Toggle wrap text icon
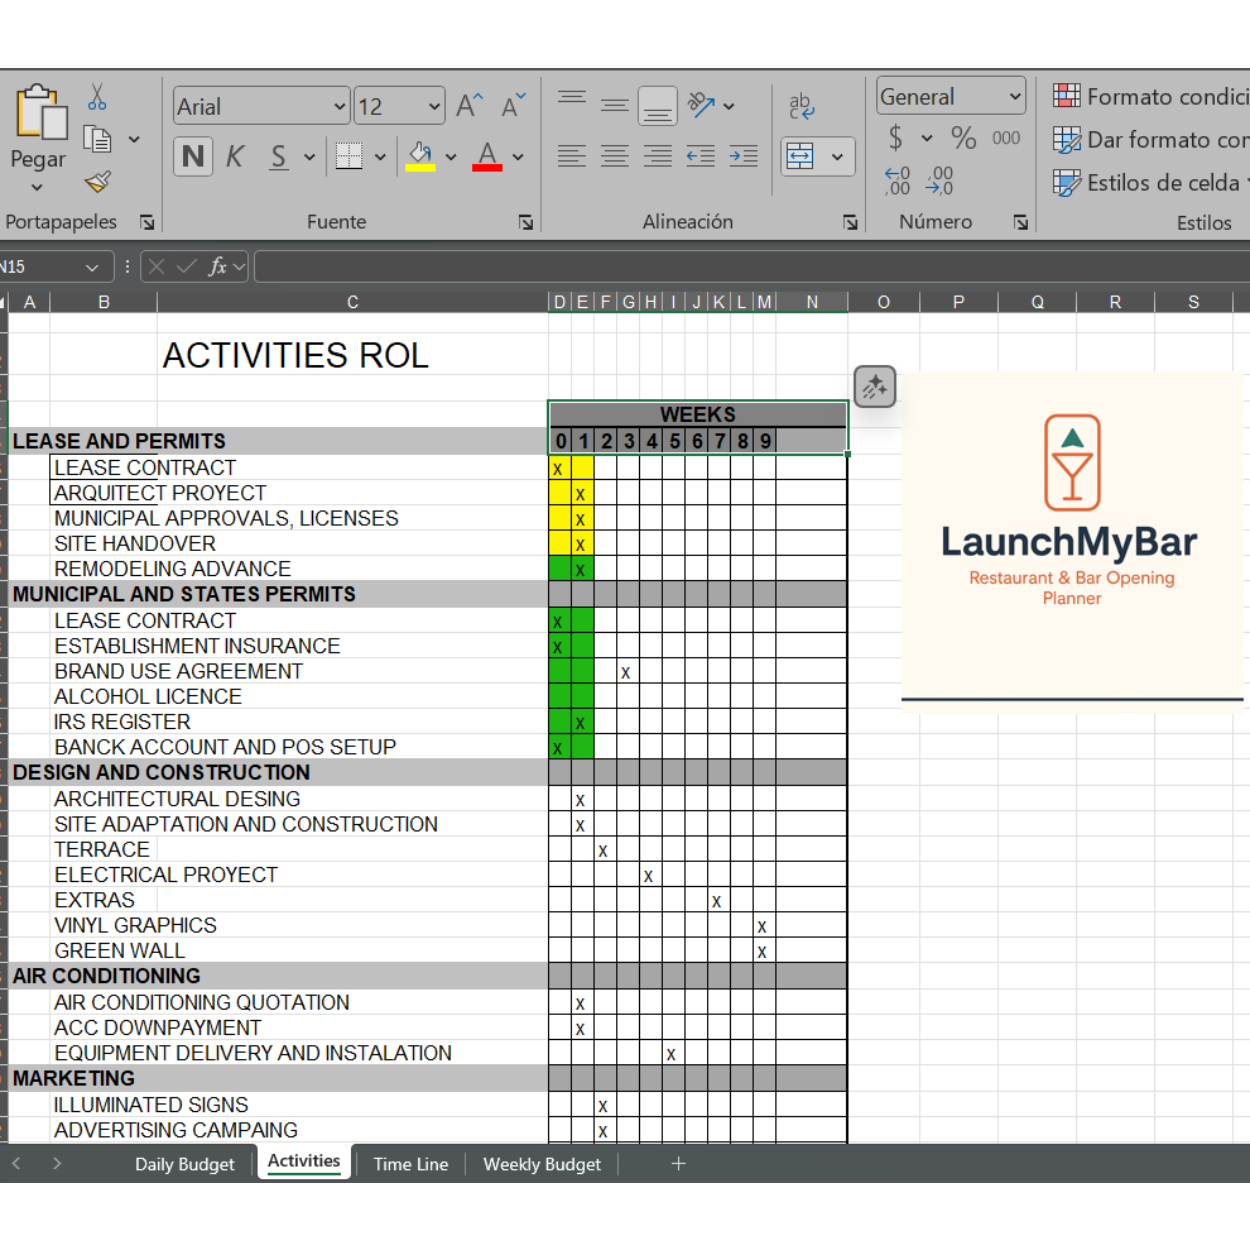1250x1250 pixels. coord(801,106)
